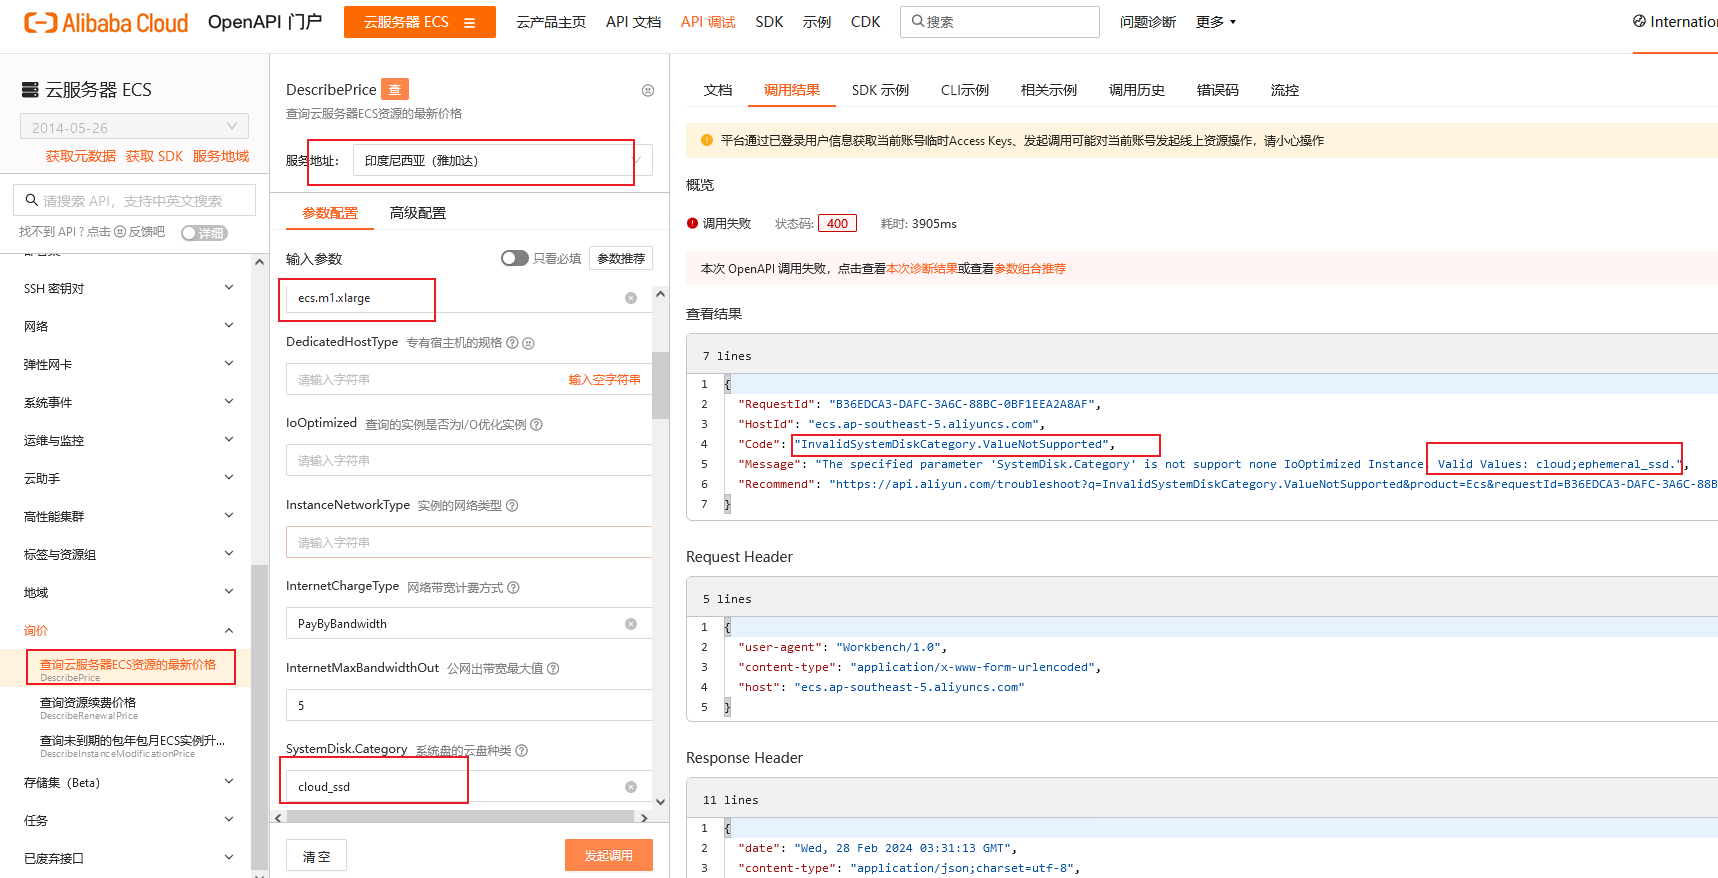
Task: Switch to the CLI示例 tab
Action: (x=965, y=90)
